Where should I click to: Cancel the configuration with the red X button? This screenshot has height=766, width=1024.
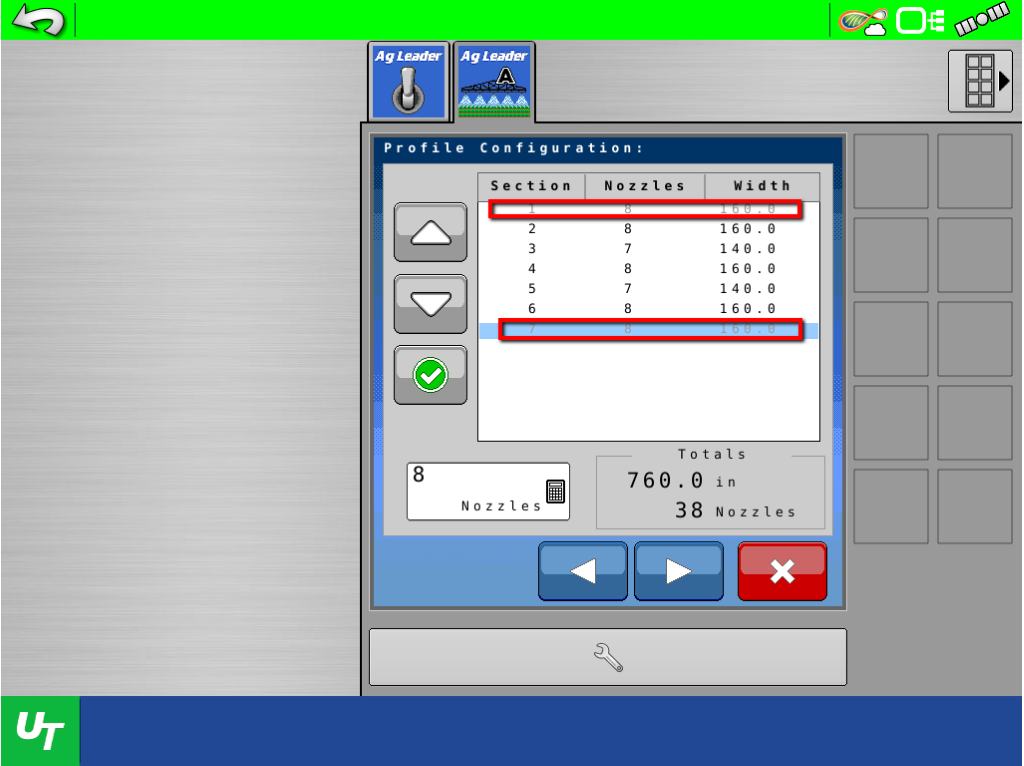click(x=782, y=570)
